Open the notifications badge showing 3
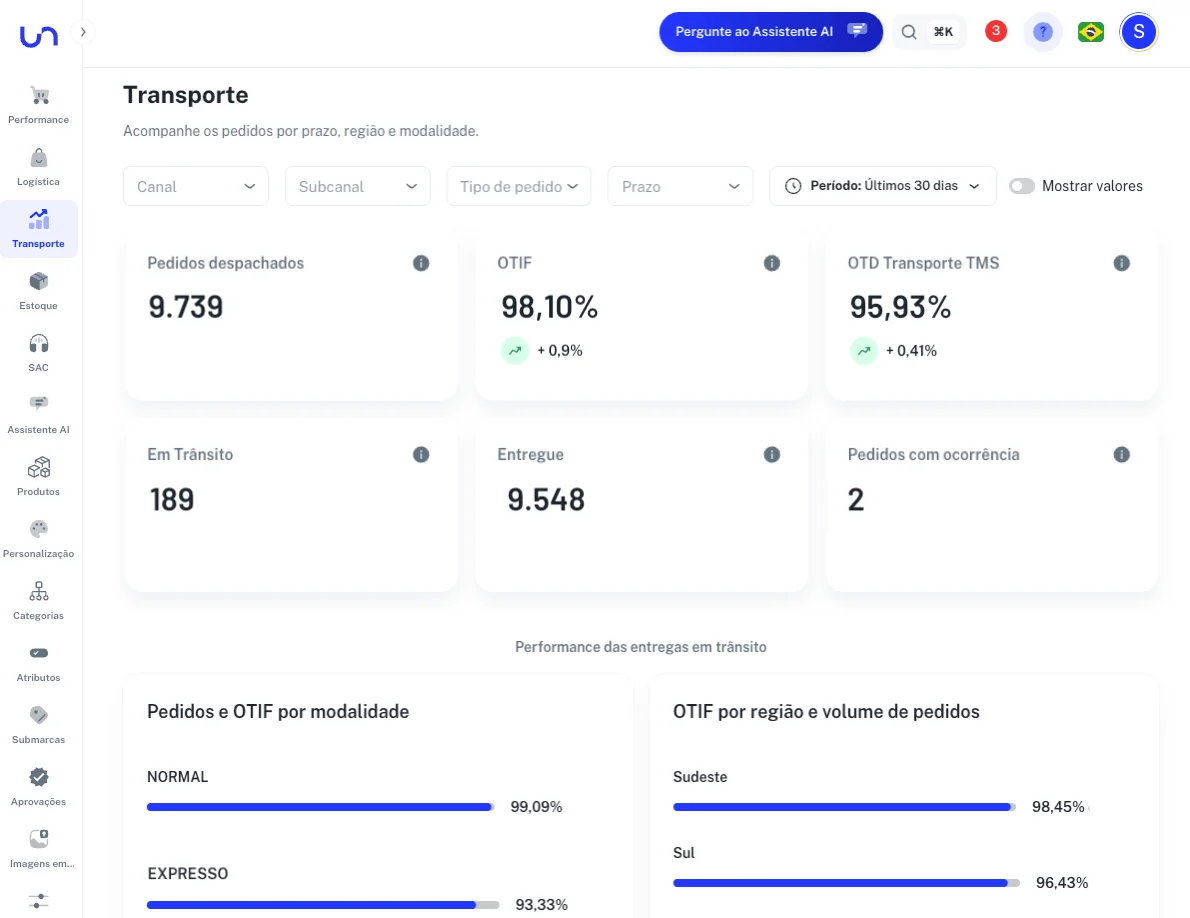 point(995,32)
